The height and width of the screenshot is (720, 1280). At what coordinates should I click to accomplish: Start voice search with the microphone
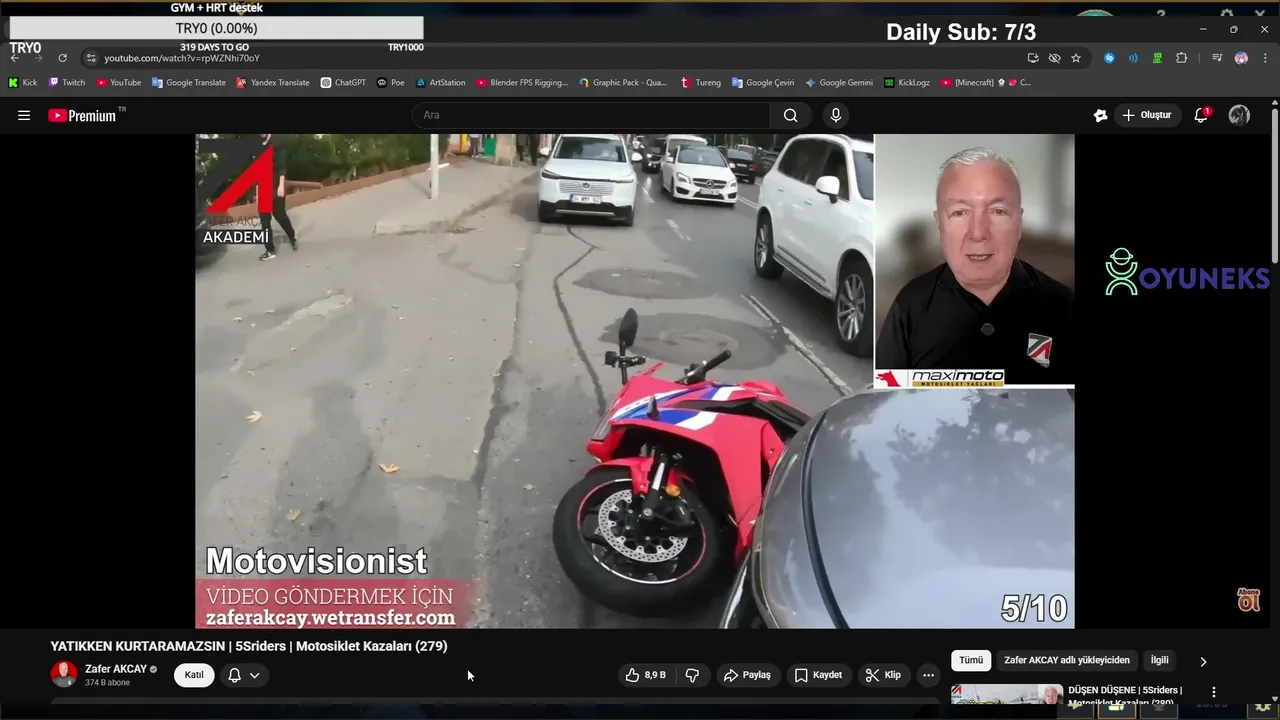click(x=836, y=115)
